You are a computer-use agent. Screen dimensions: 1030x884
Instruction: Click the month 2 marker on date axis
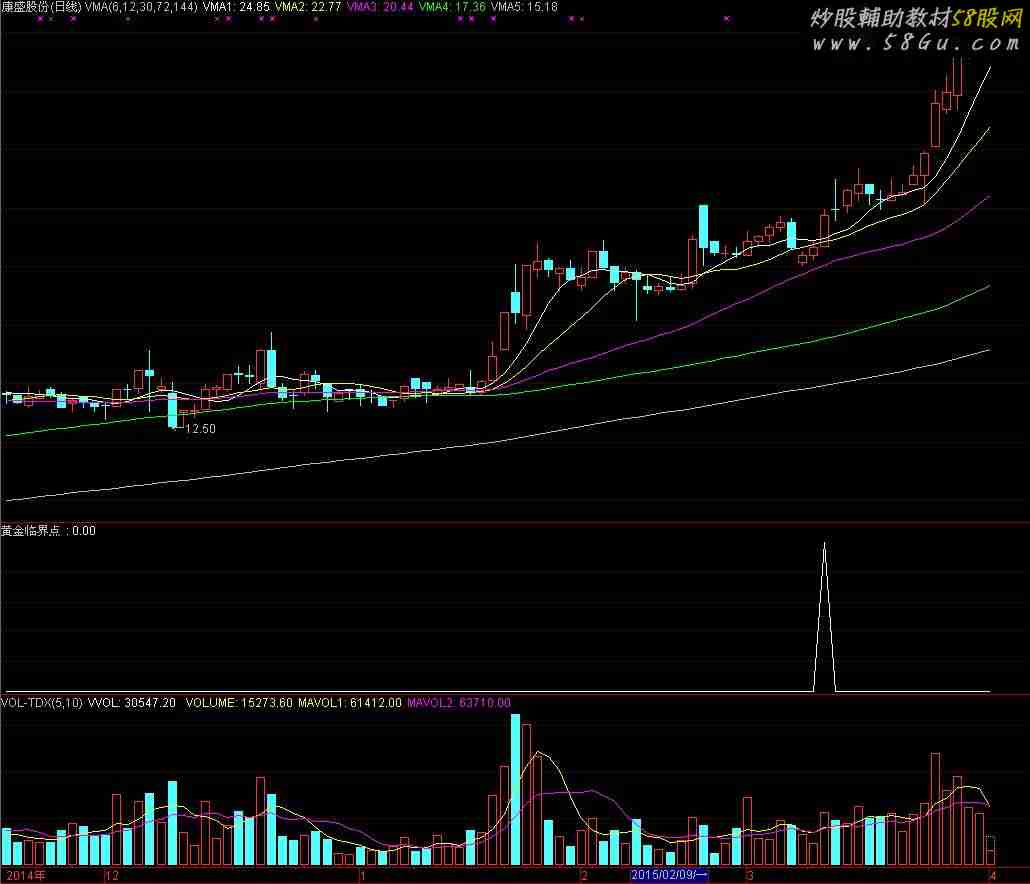pos(584,875)
